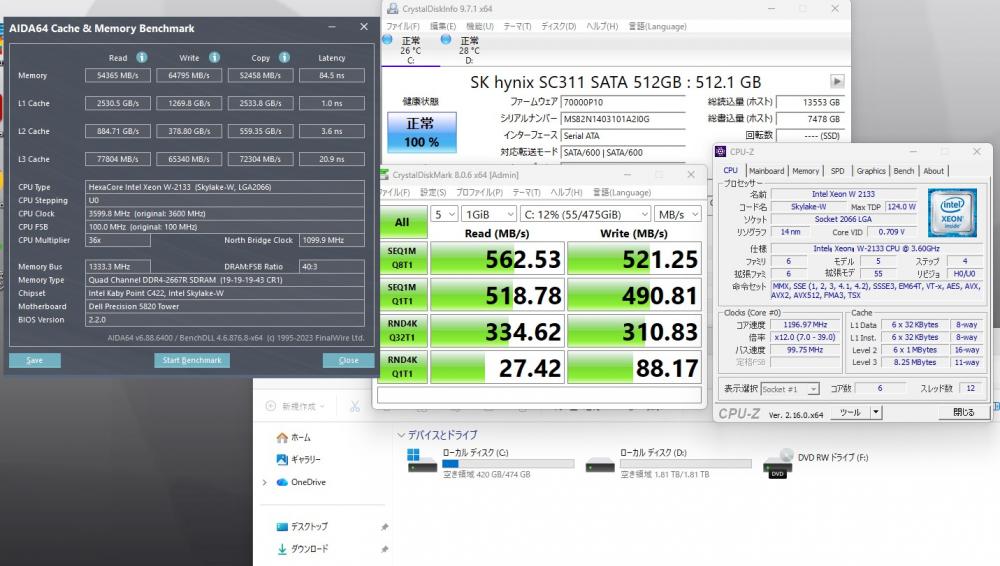
Task: Run RND4K Q32T1 test in CrystalDiskMark
Action: point(402,331)
